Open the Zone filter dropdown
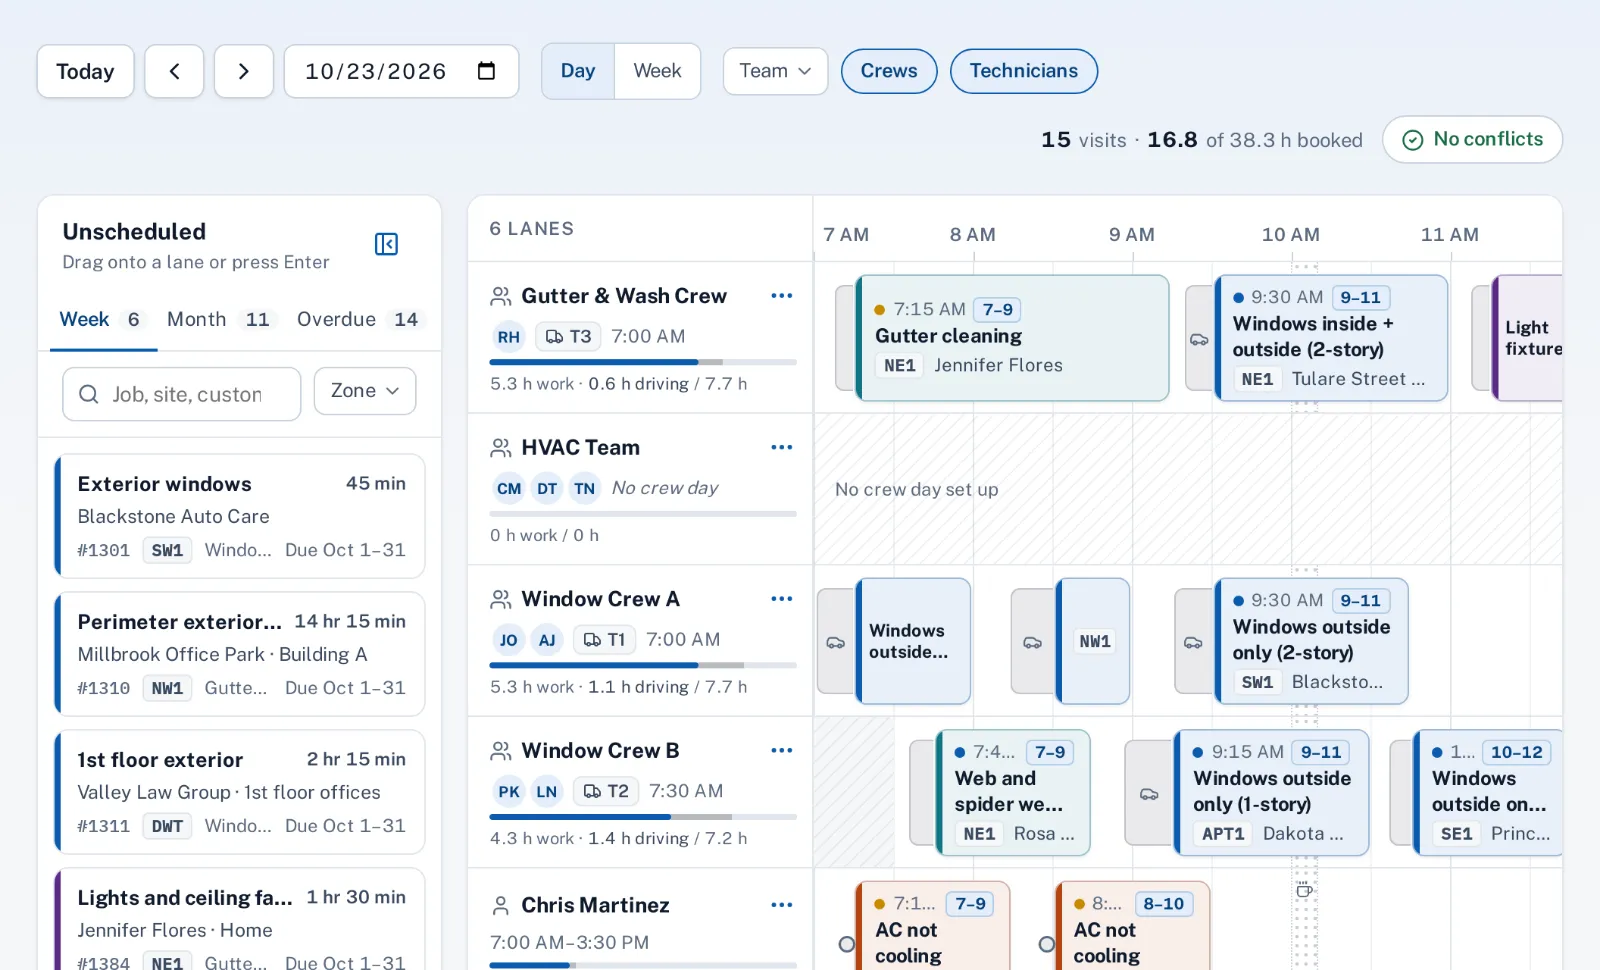The width and height of the screenshot is (1600, 970). [365, 391]
